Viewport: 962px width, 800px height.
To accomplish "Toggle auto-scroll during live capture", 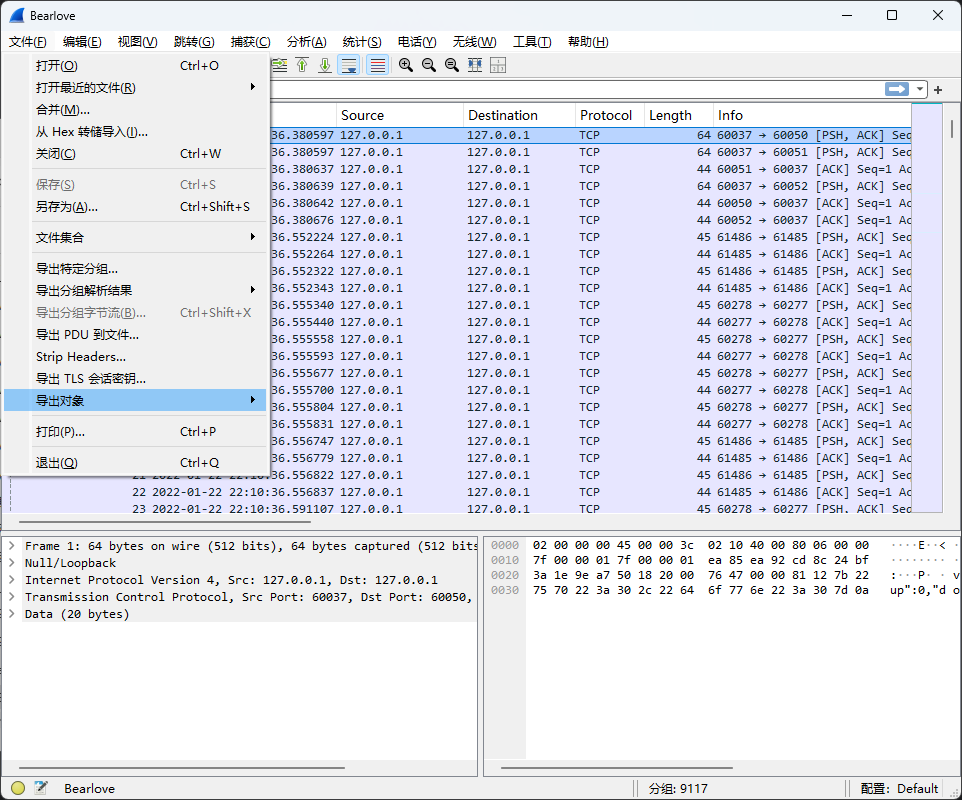I will point(349,65).
